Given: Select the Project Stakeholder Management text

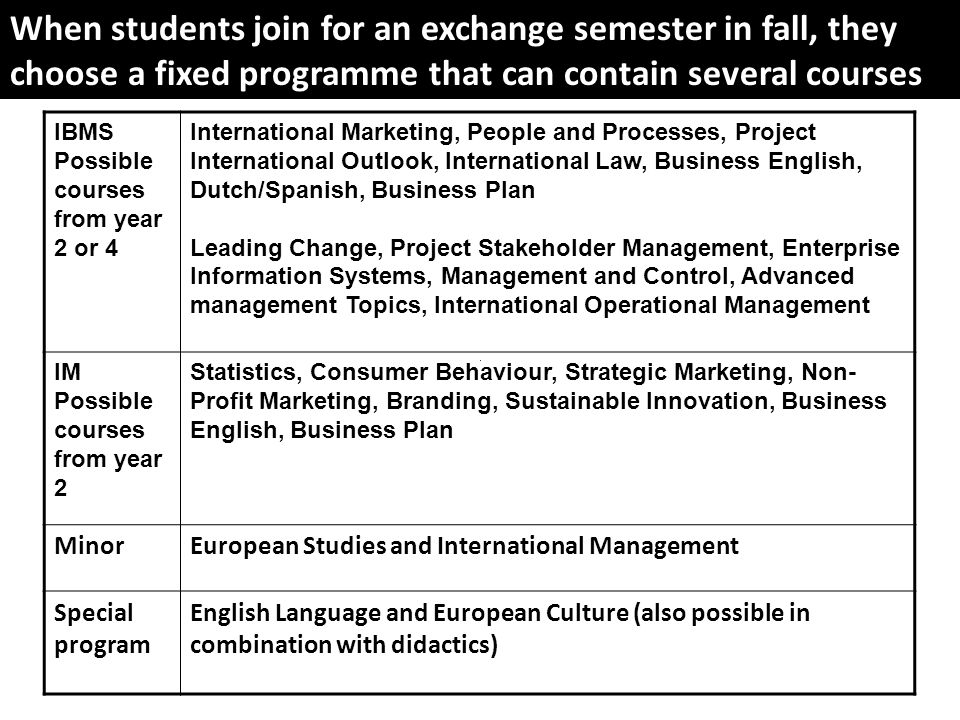Looking at the screenshot, I should (x=579, y=248).
